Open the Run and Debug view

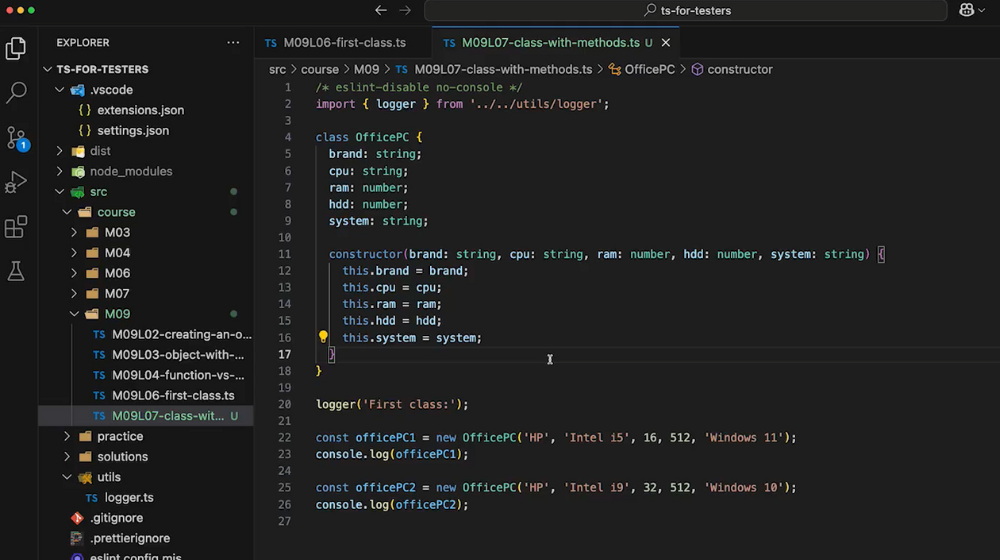[16, 182]
